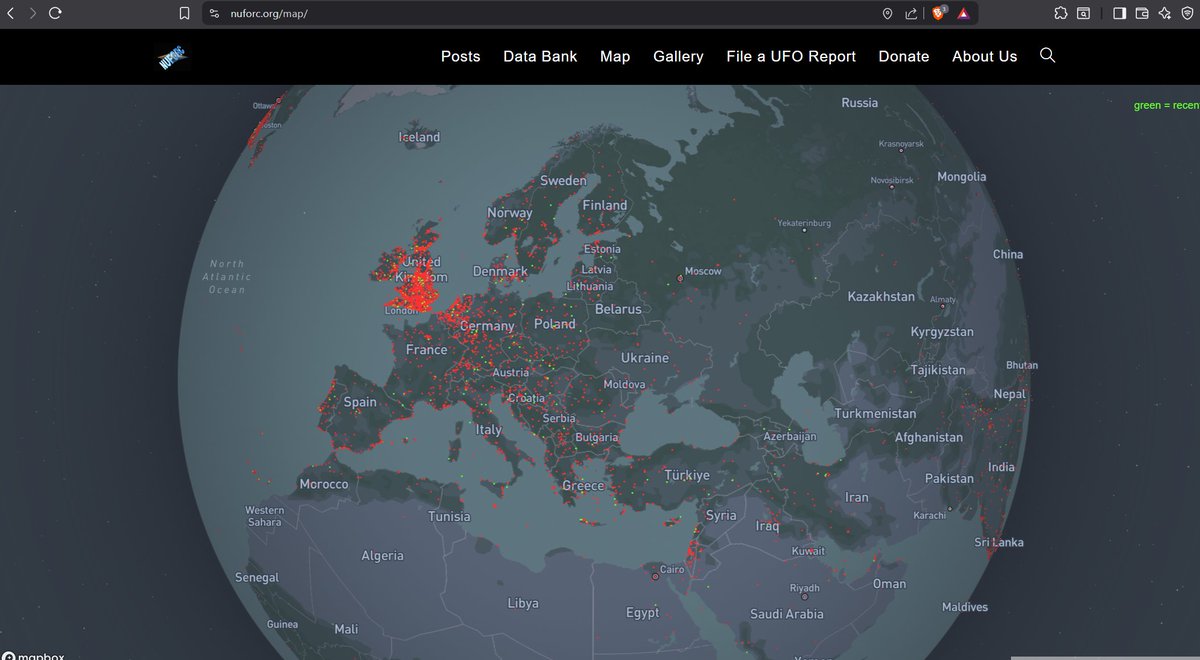
Task: Click the Yekaterinburg city label
Action: pos(804,223)
